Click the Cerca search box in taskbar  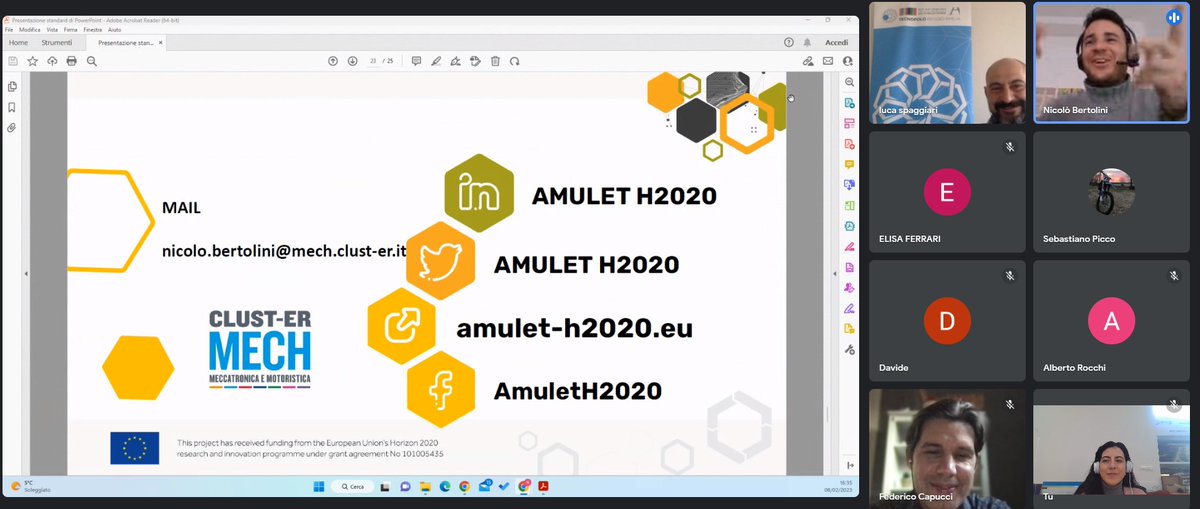[x=355, y=486]
